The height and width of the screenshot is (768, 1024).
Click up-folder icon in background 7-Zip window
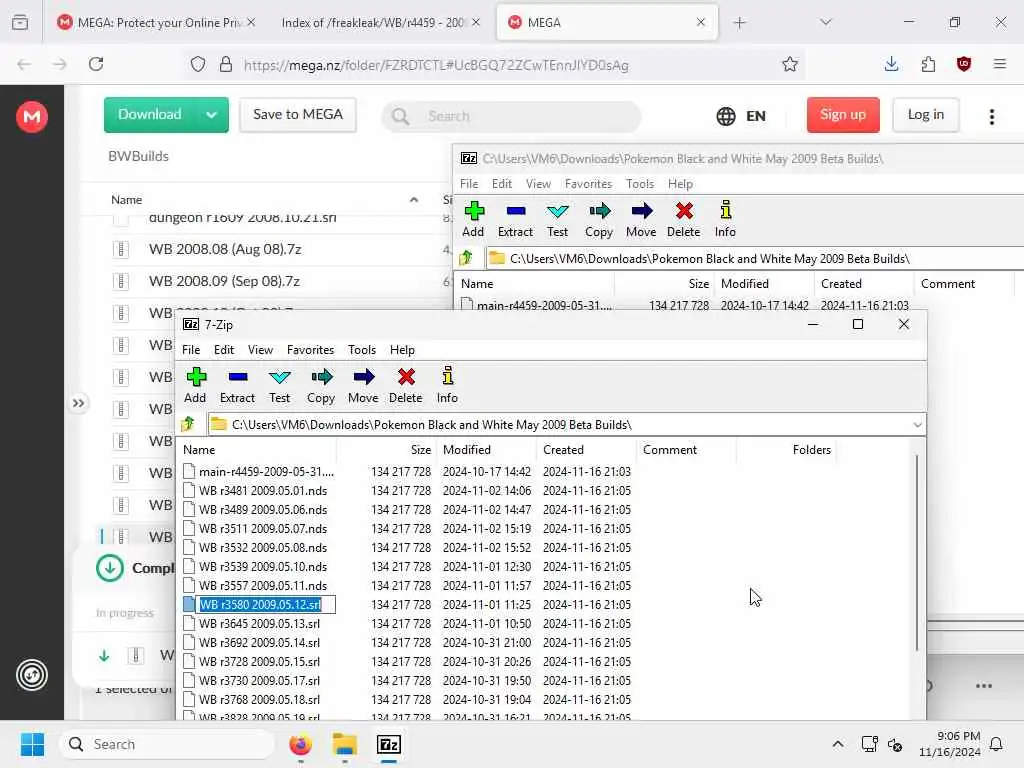(466, 259)
